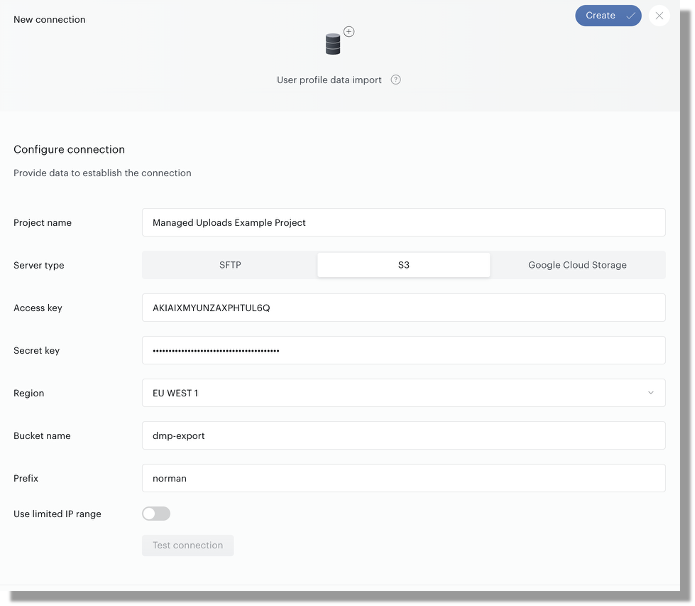This screenshot has height=606, width=695.
Task: Close the New connection dialog
Action: tap(659, 16)
